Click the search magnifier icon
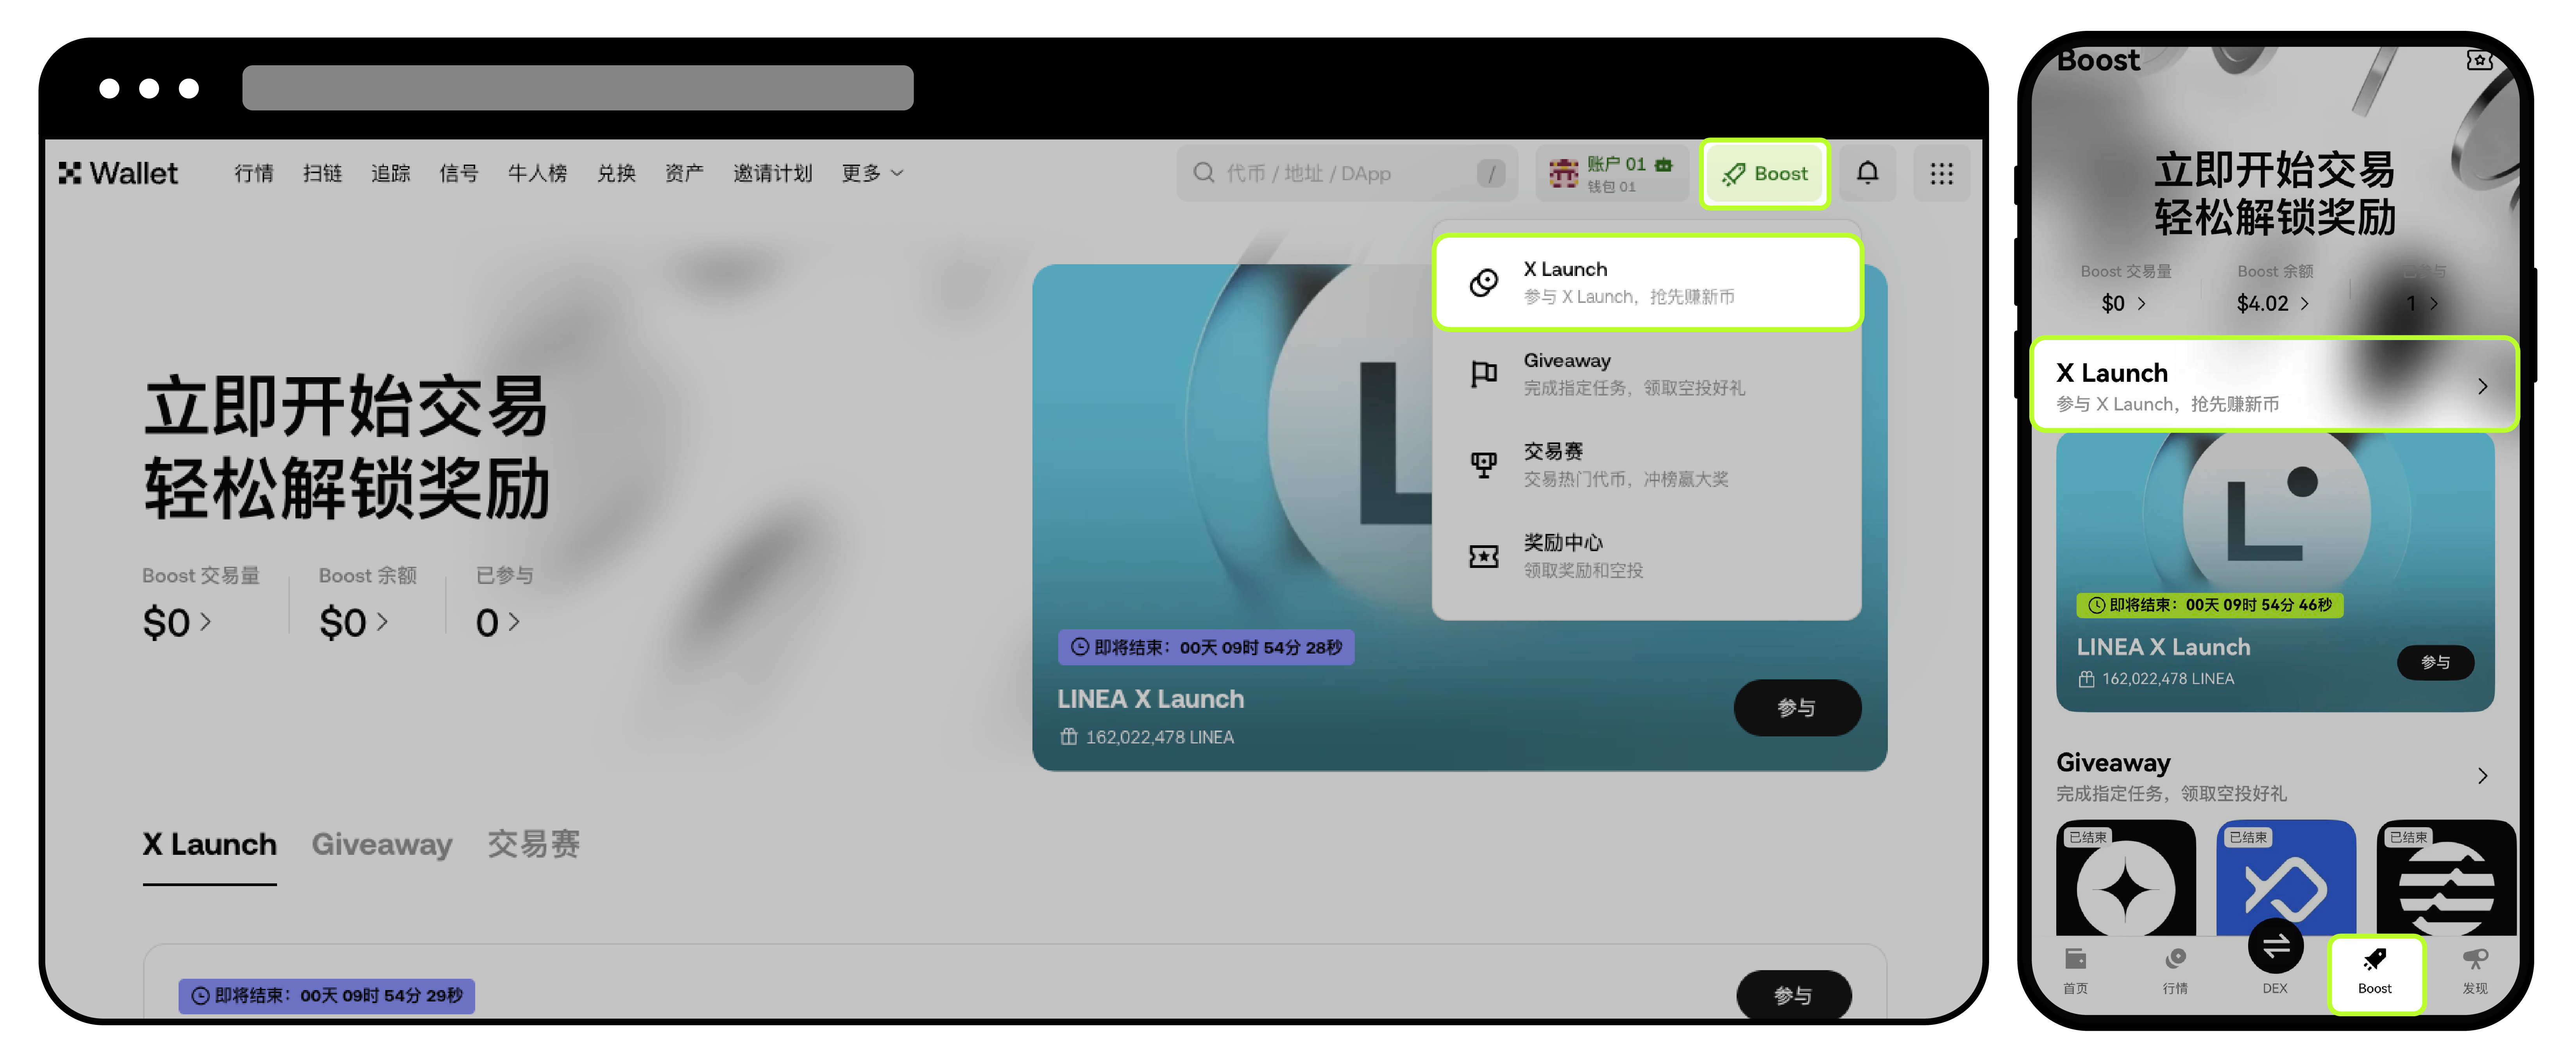 click(1204, 173)
